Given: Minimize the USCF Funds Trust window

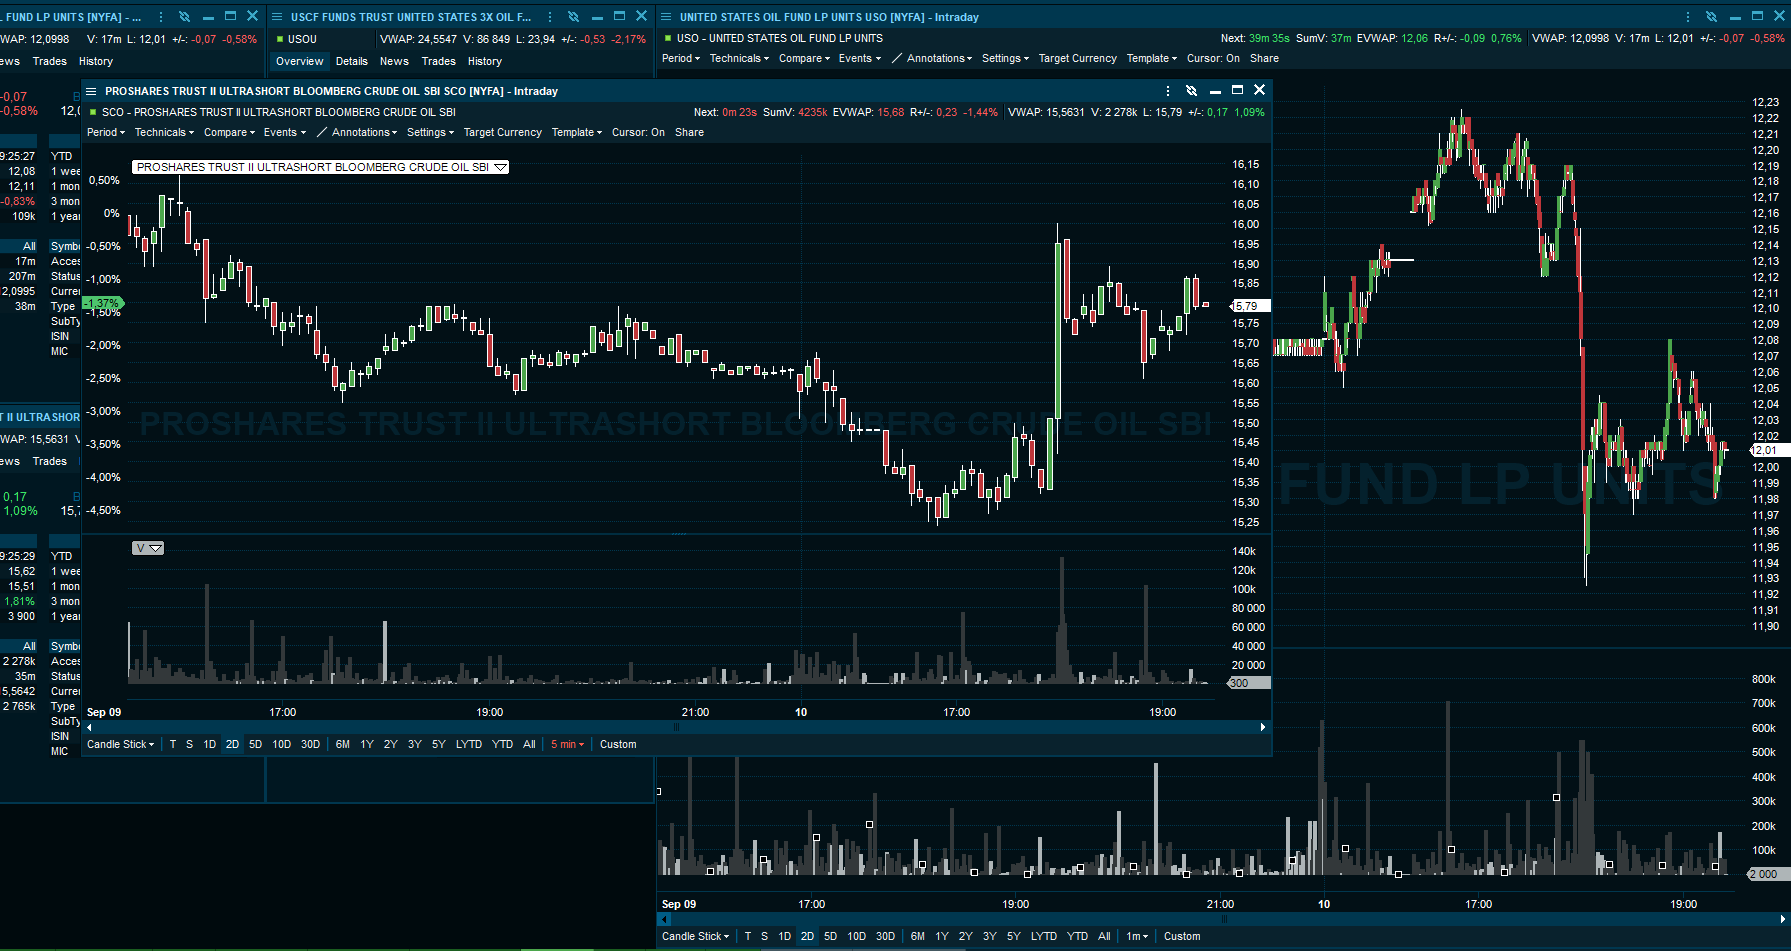Looking at the screenshot, I should point(597,18).
